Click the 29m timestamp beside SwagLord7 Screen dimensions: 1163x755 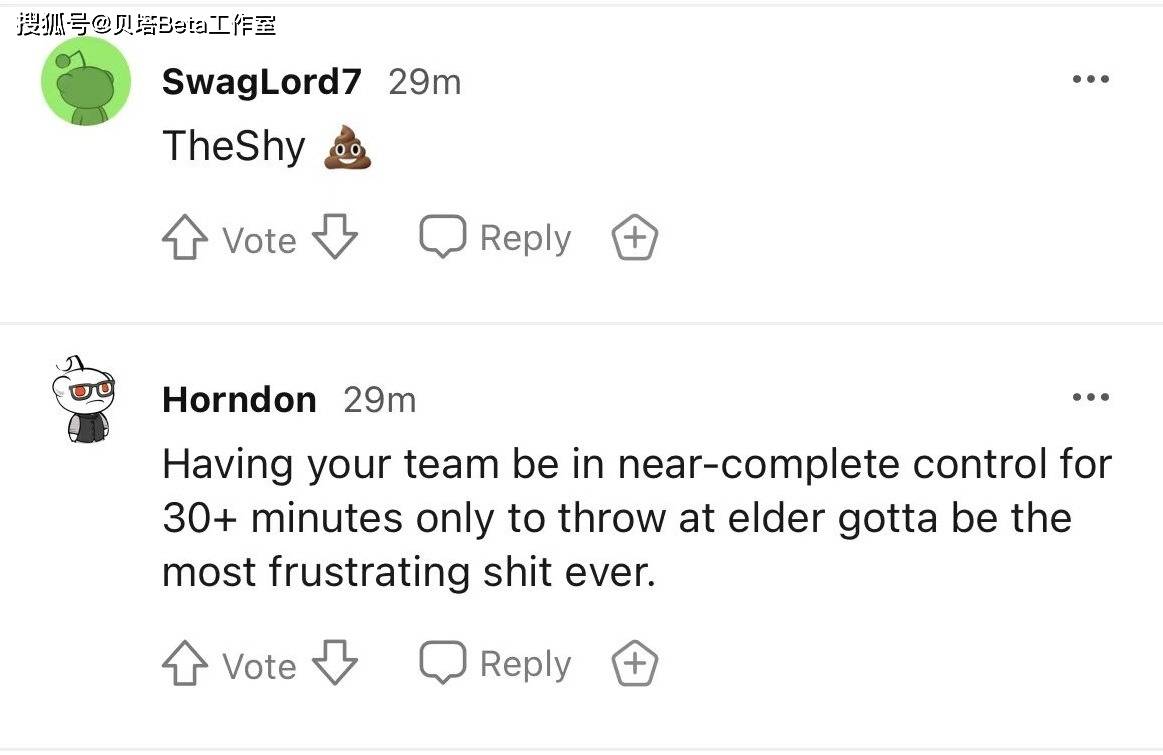point(425,82)
